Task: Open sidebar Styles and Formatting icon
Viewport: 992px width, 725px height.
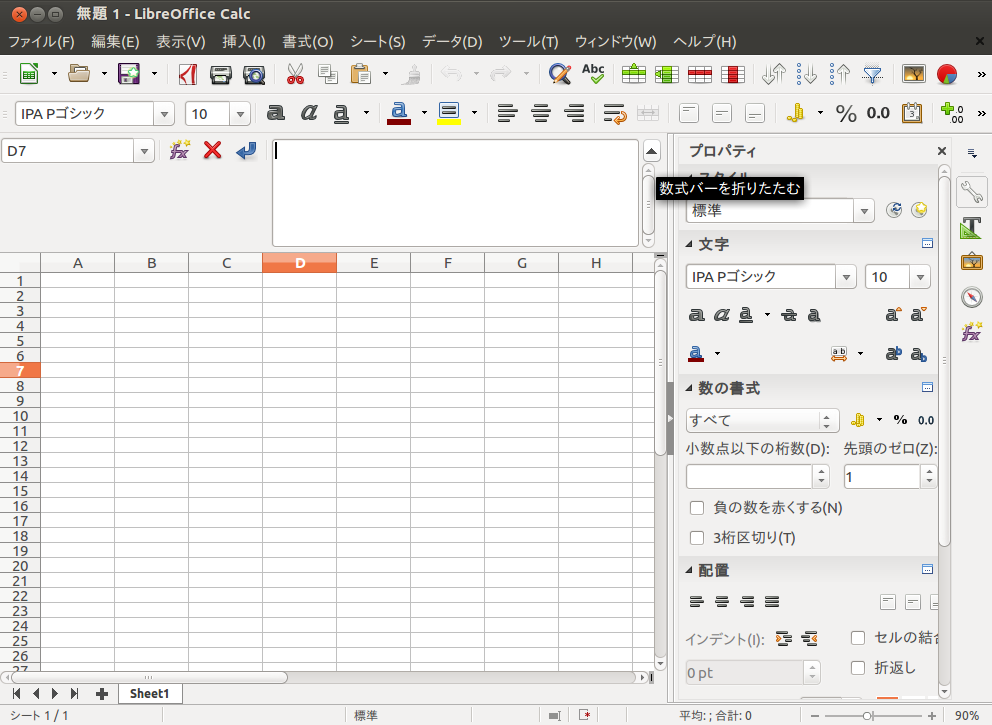Action: 971,227
